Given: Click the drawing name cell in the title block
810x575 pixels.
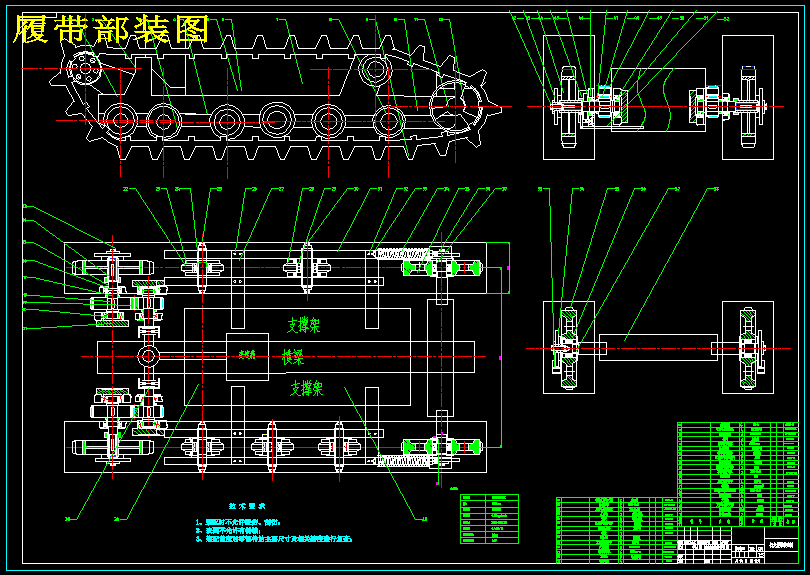Looking at the screenshot, I should pos(781,546).
